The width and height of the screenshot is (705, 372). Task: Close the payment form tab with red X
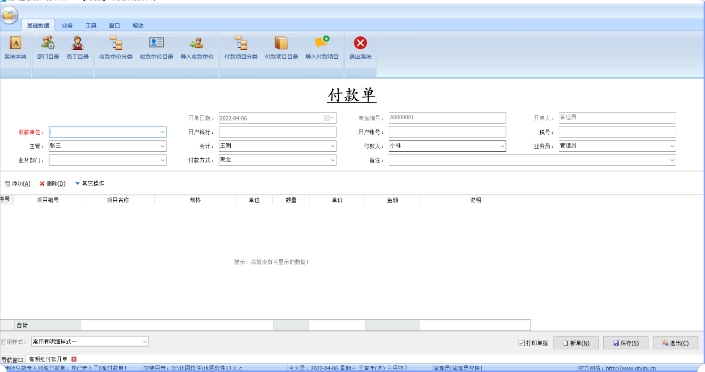tap(74, 359)
